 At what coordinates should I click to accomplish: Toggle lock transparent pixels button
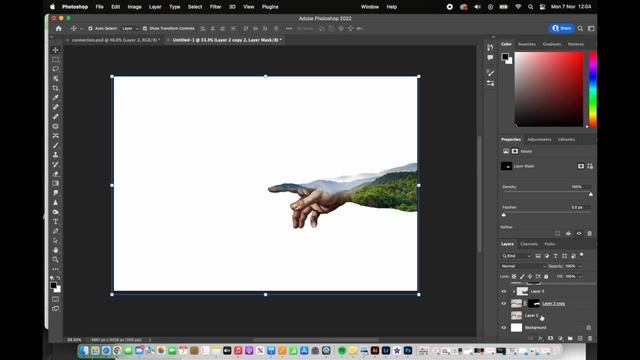[514, 276]
